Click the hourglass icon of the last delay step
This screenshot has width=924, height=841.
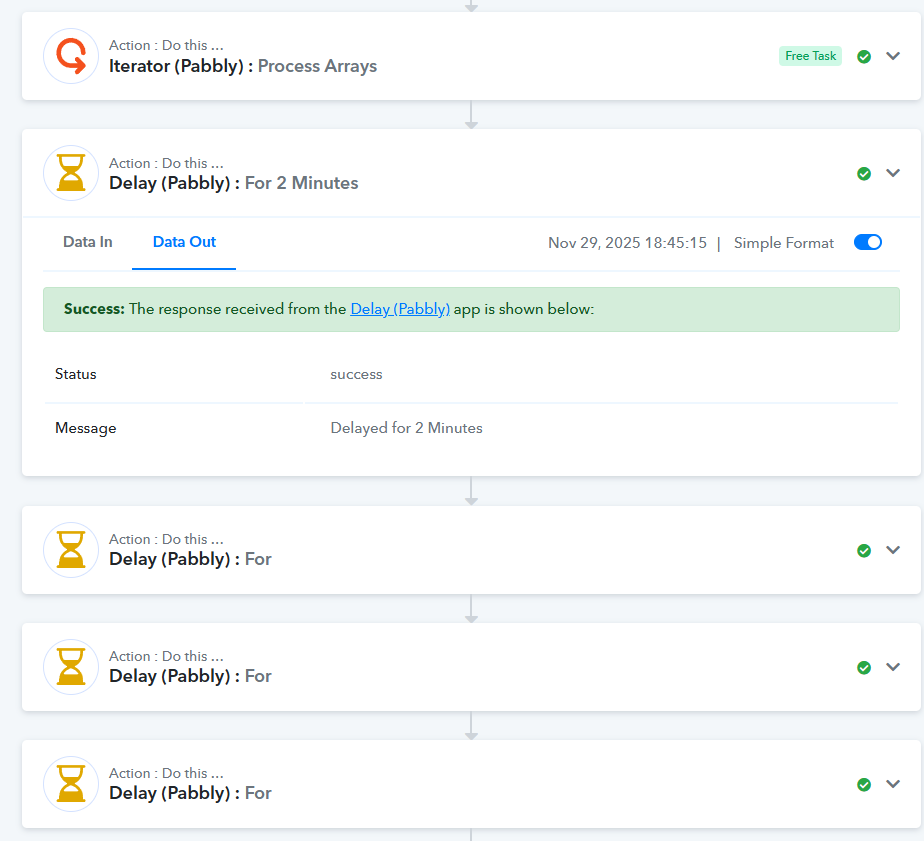71,783
